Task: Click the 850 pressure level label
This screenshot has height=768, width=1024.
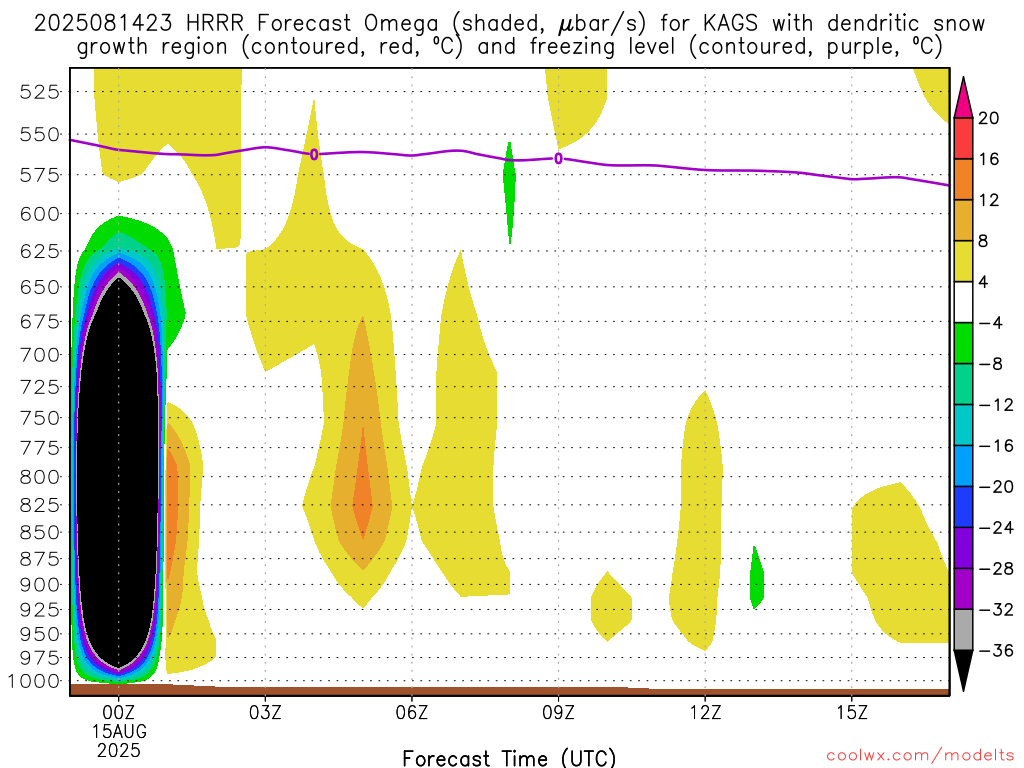Action: pyautogui.click(x=40, y=532)
